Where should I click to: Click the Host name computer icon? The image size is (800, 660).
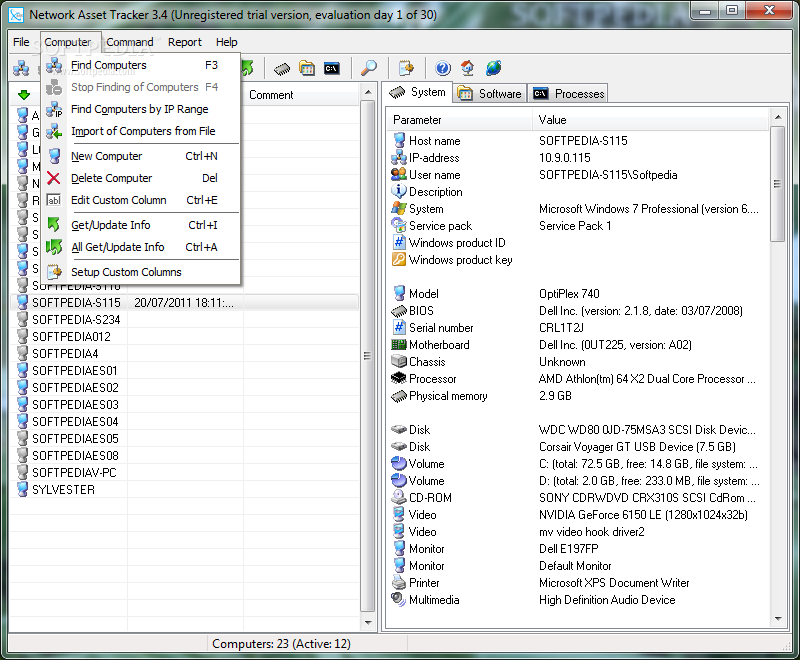(399, 140)
